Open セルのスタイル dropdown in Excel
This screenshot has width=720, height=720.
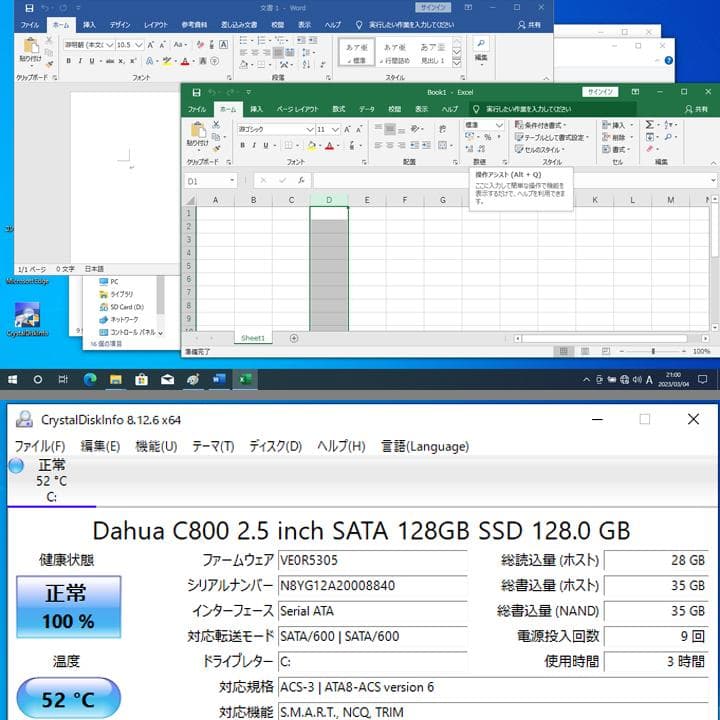coord(539,150)
